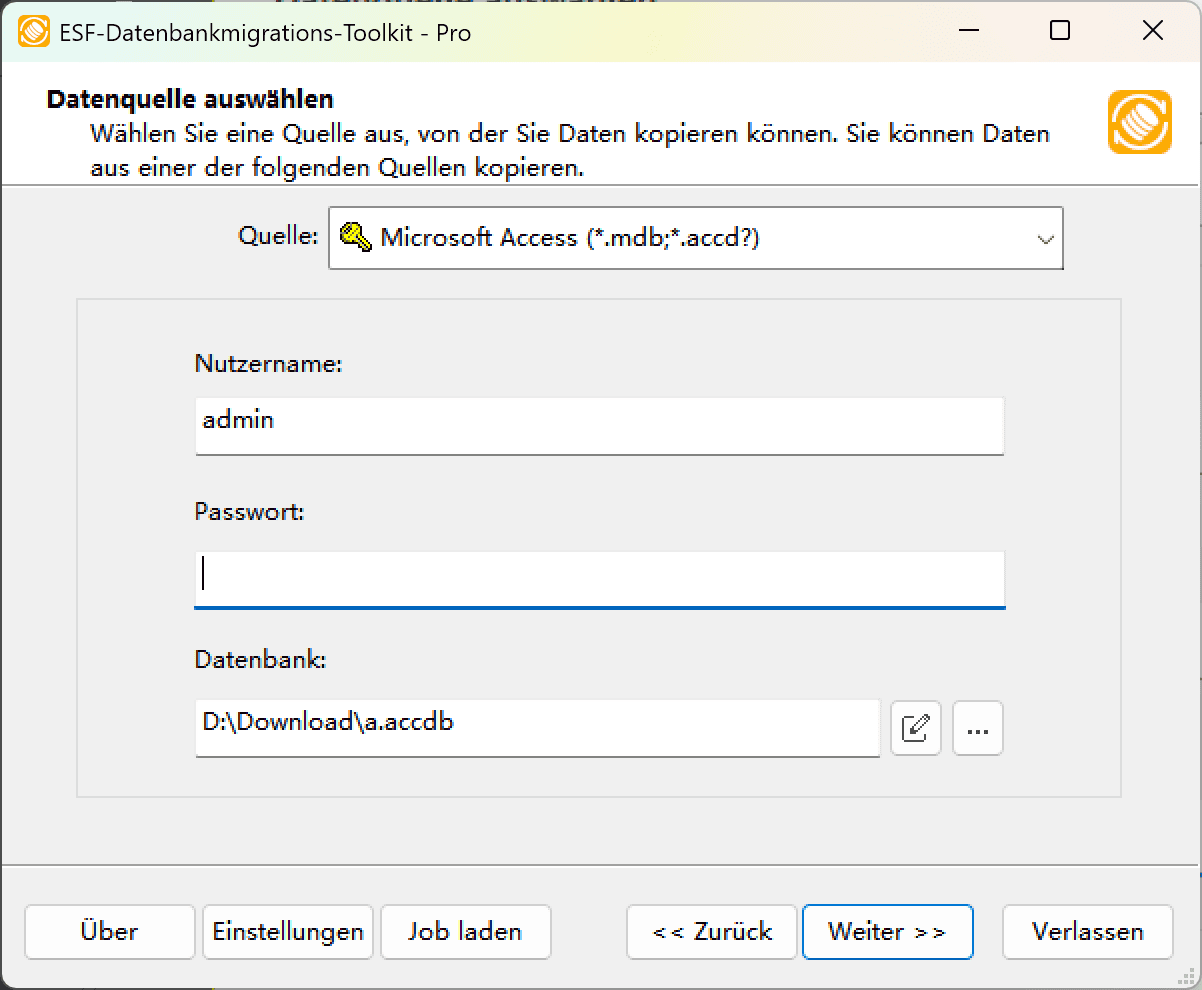Click inside the empty Passwort field
This screenshot has width=1202, height=990.
pos(599,578)
